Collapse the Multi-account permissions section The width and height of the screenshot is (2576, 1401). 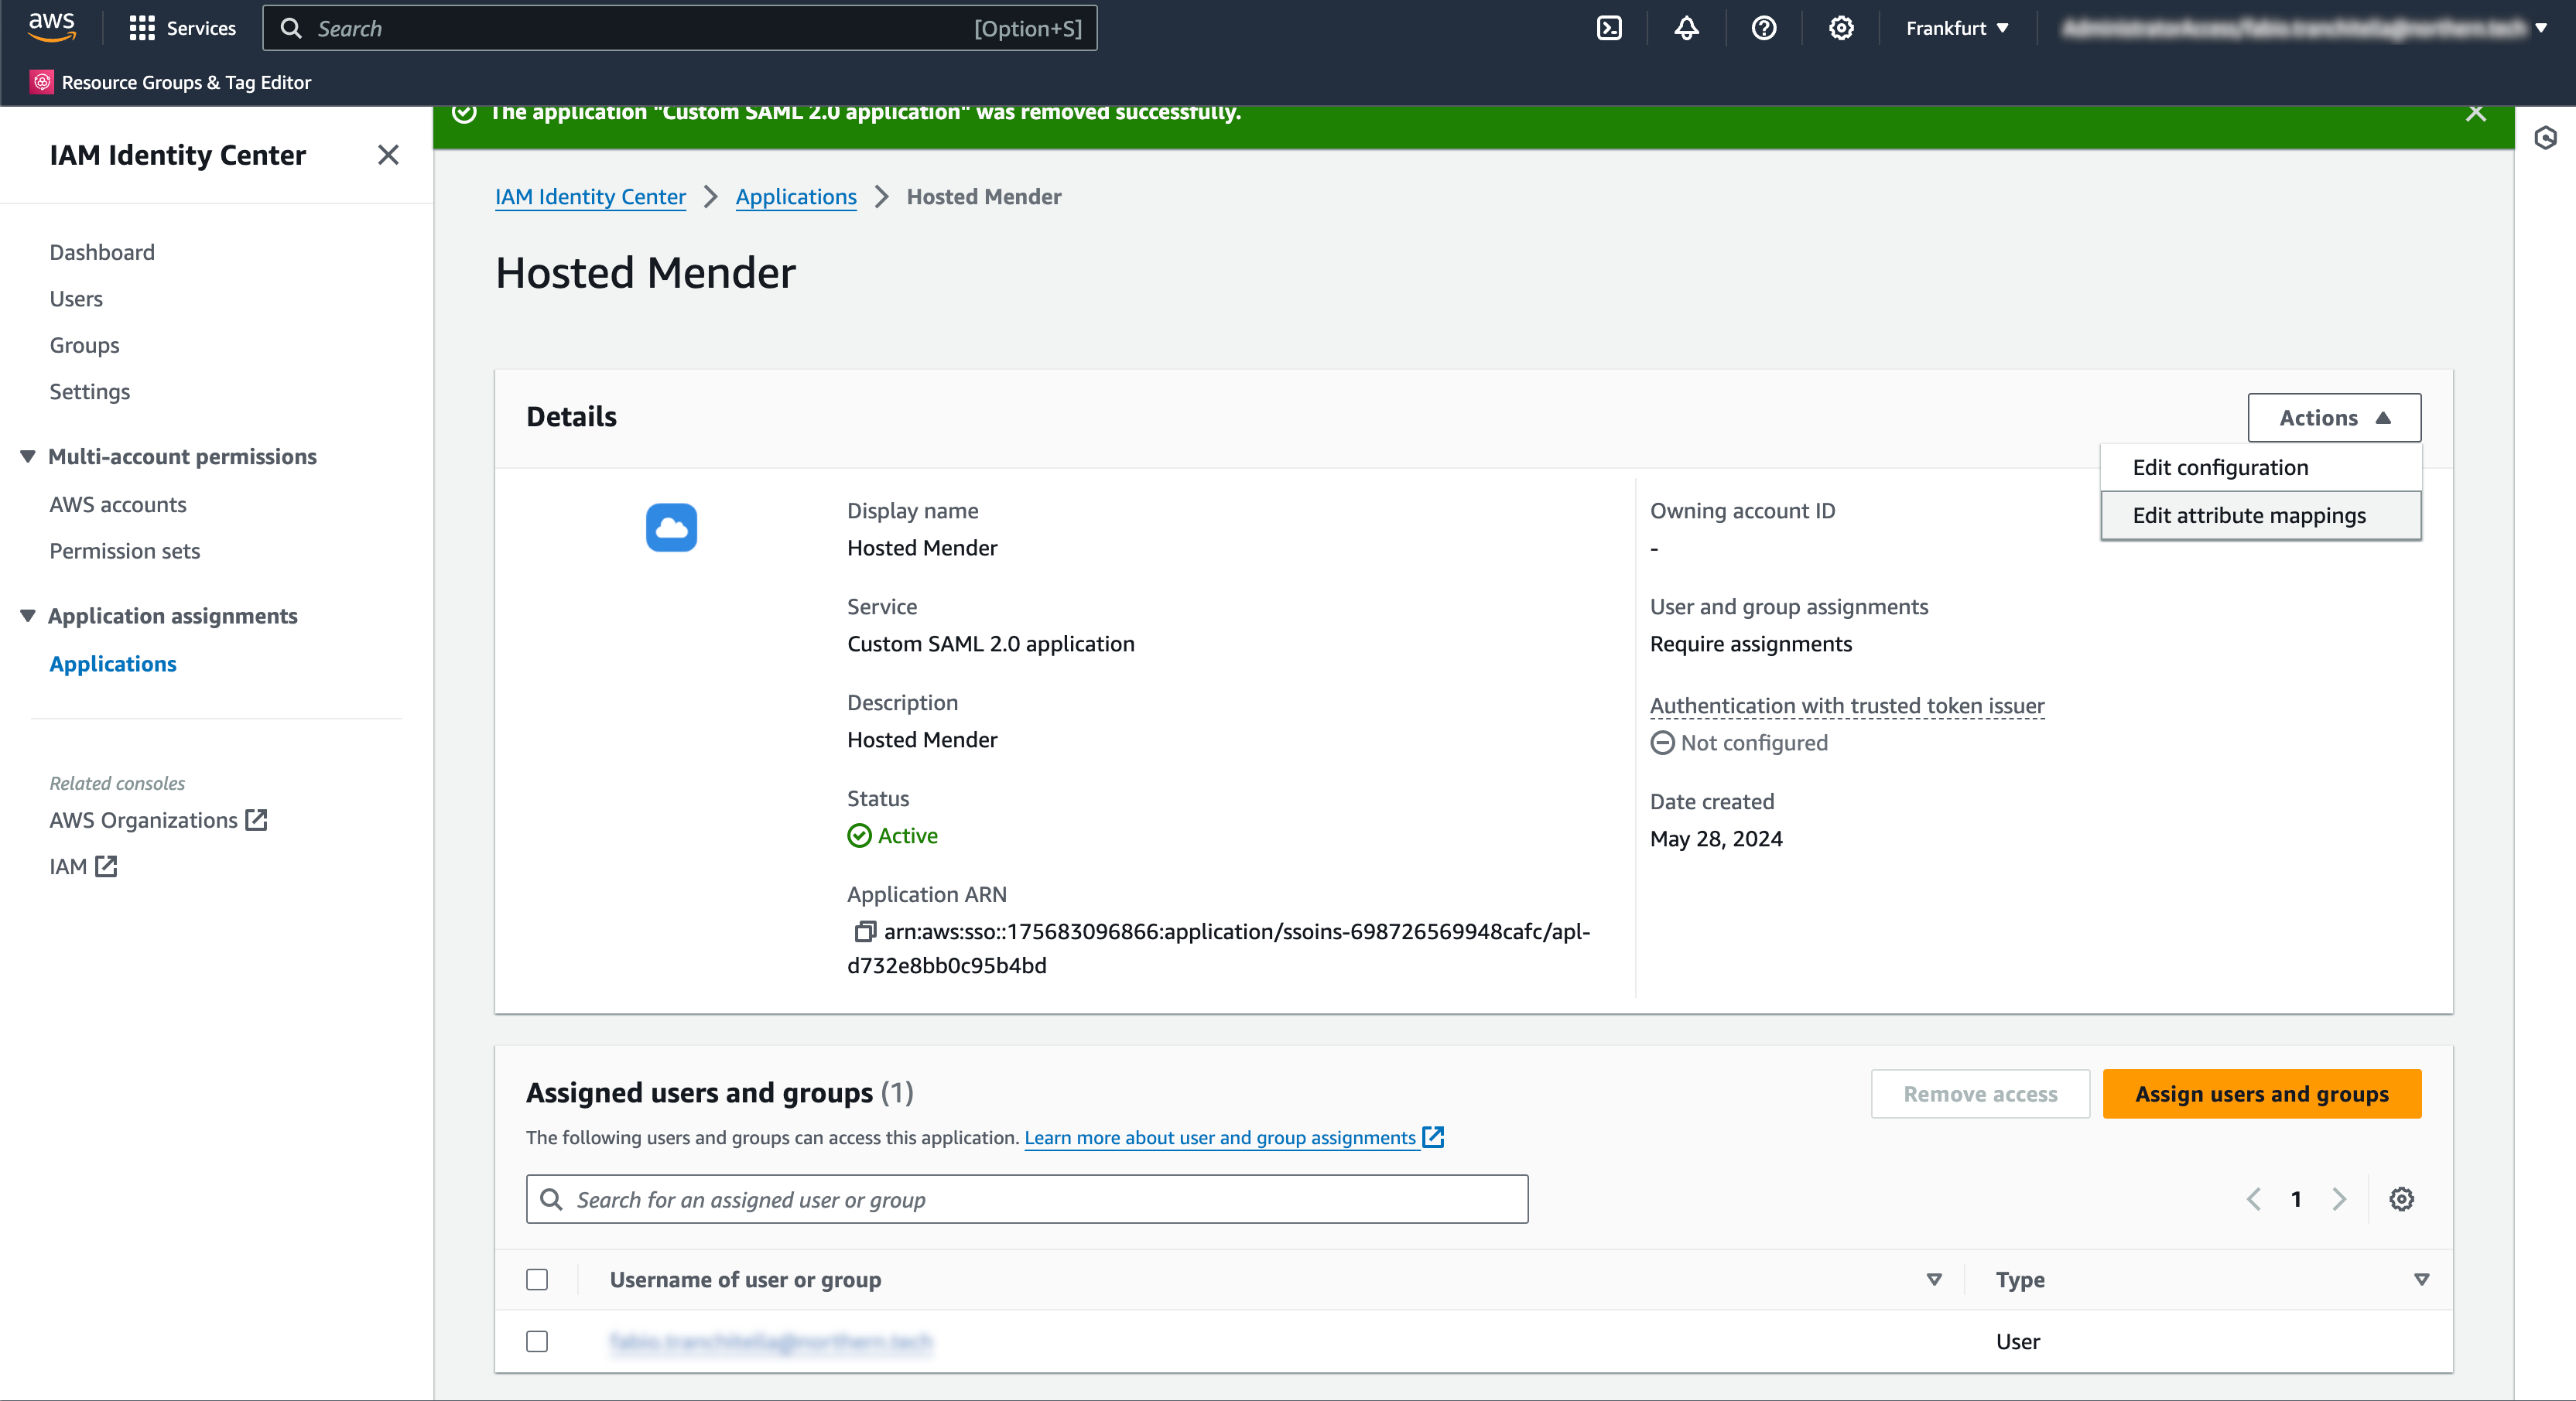28,457
